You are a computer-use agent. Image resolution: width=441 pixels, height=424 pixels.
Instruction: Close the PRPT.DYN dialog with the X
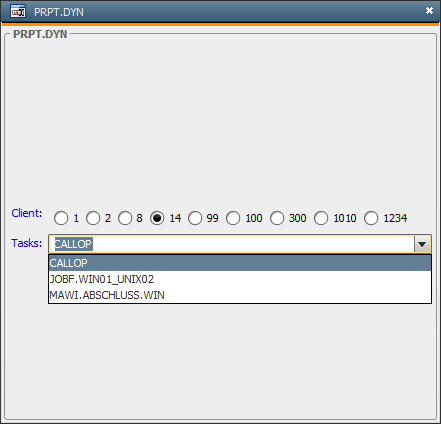click(429, 11)
